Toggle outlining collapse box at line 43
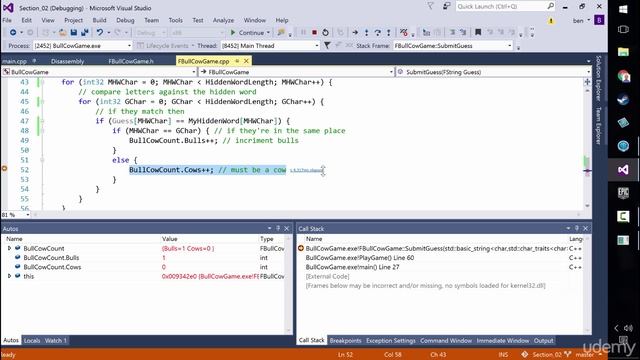The image size is (640, 360). point(42,82)
